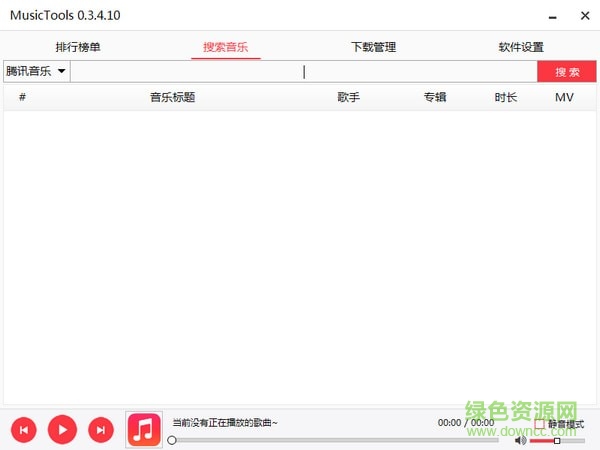Click the 当前没有正在播放的歌曲 status text
Image resolution: width=600 pixels, height=450 pixels.
pyautogui.click(x=225, y=423)
